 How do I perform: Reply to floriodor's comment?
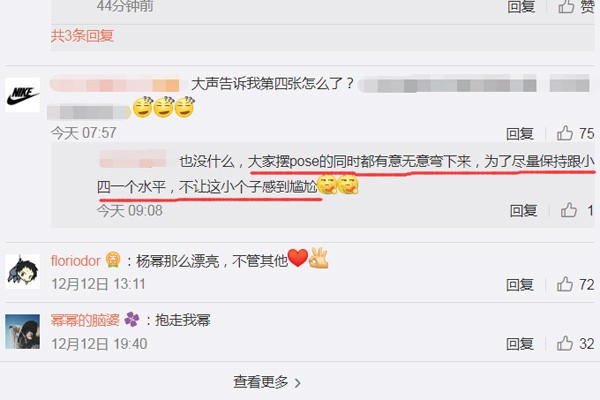click(520, 285)
